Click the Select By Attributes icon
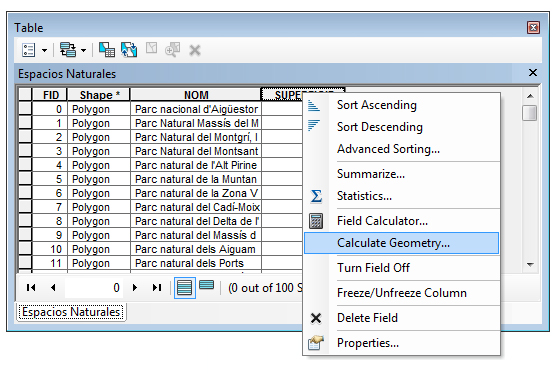 (107, 50)
